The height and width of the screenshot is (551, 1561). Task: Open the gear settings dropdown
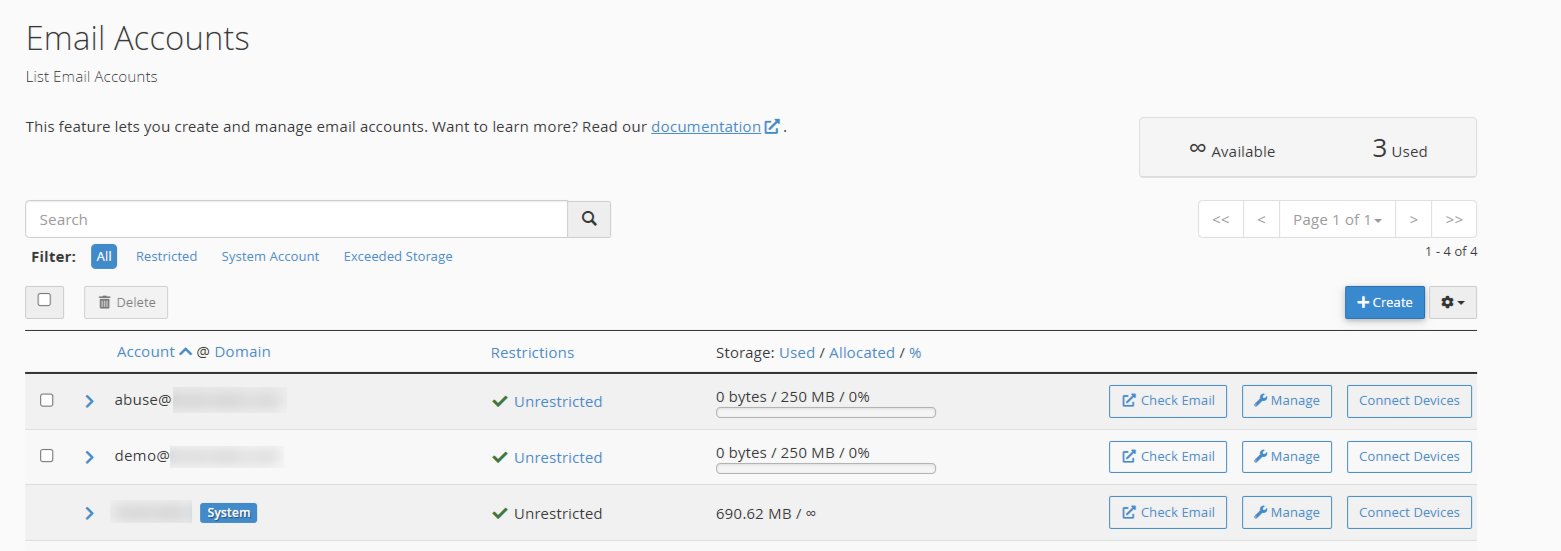click(x=1452, y=302)
